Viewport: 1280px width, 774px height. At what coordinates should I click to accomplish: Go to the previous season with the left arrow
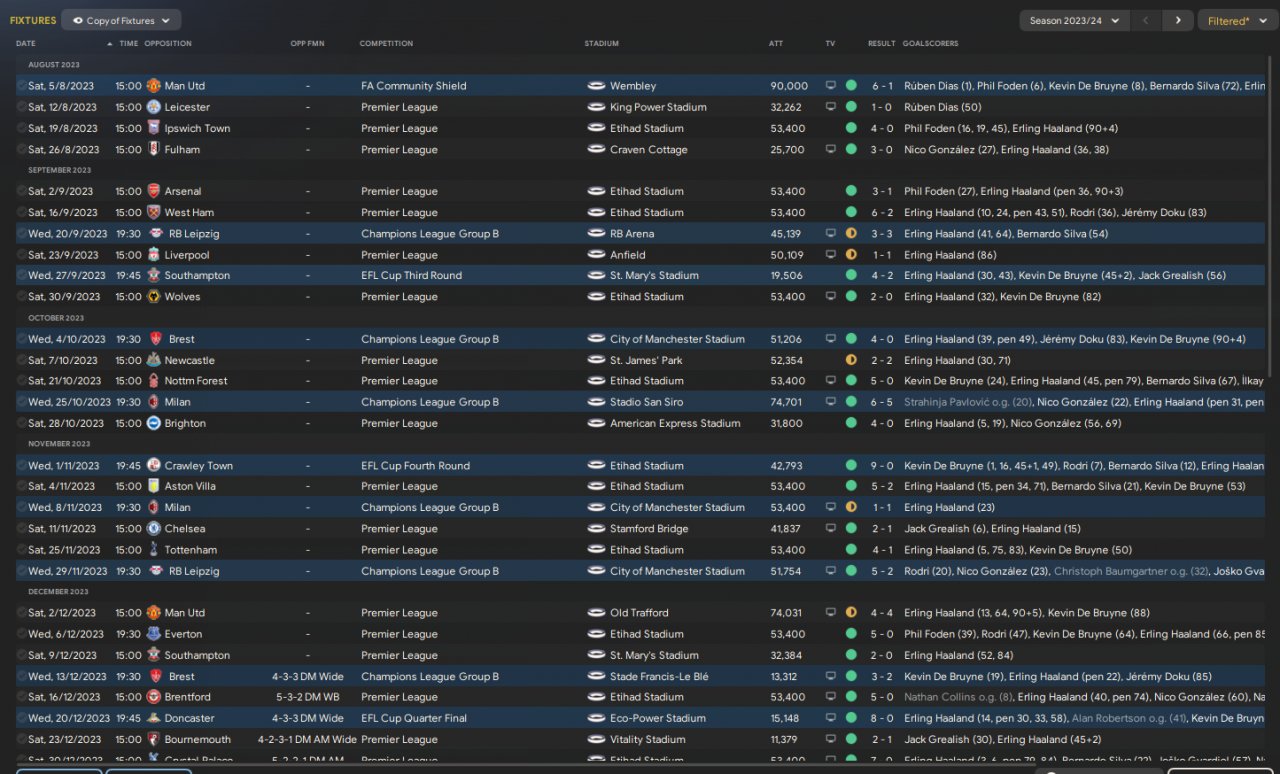point(1147,20)
